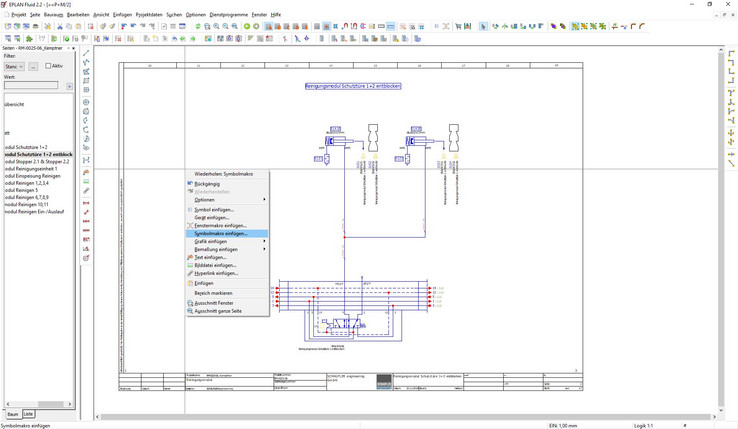
Task: Open the Projektdaten menu
Action: [x=149, y=15]
